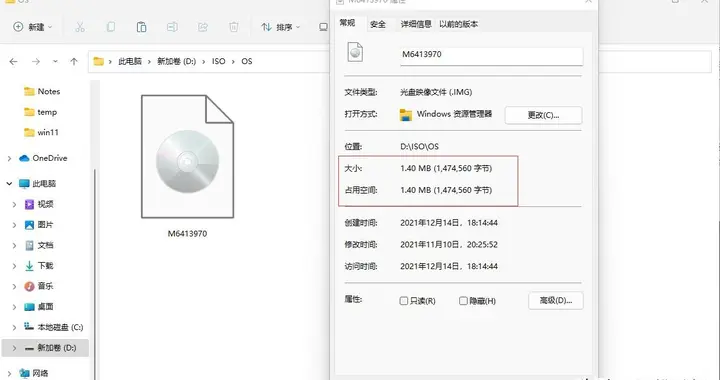Click the forward navigation arrow in Explorer
This screenshot has height=380, width=720.
[35, 61]
